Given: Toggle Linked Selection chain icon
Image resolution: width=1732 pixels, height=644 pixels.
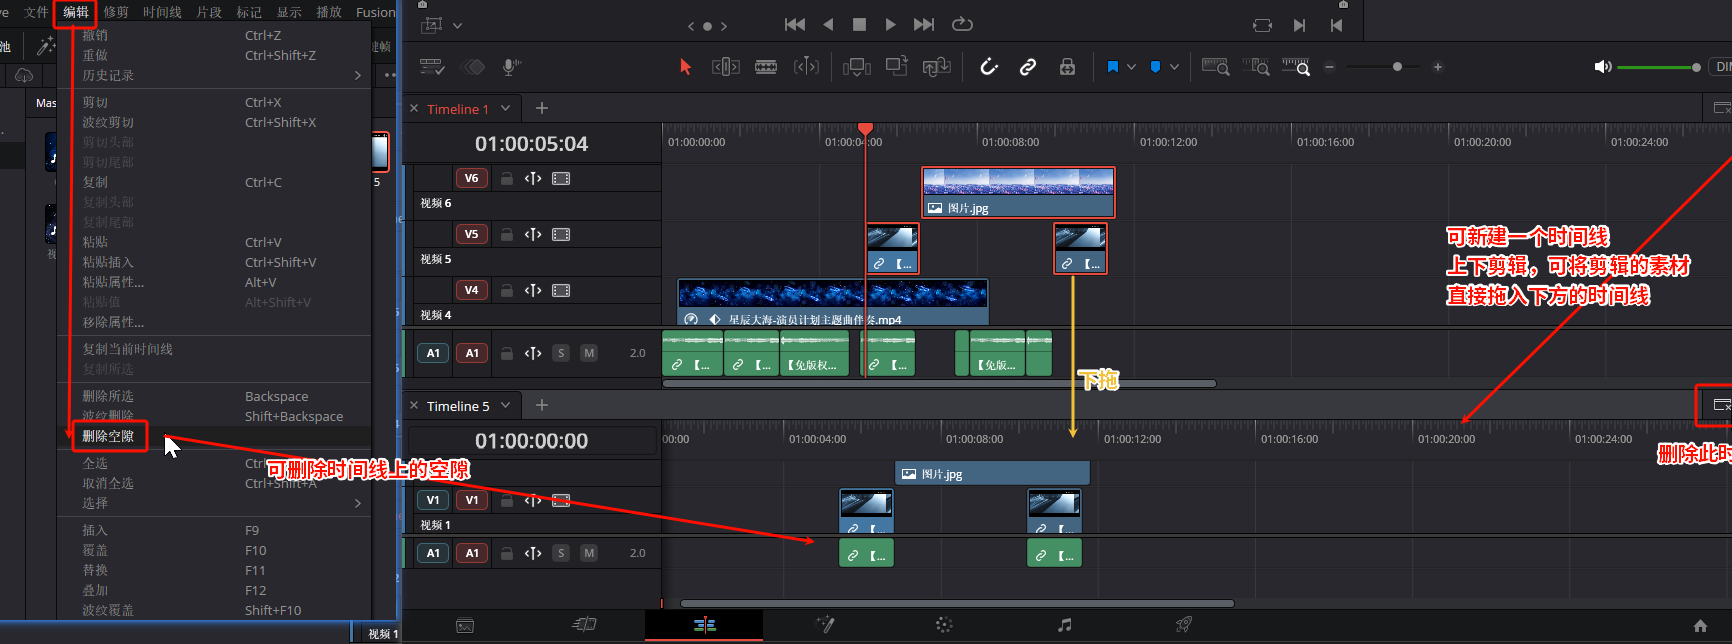Looking at the screenshot, I should point(1028,67).
